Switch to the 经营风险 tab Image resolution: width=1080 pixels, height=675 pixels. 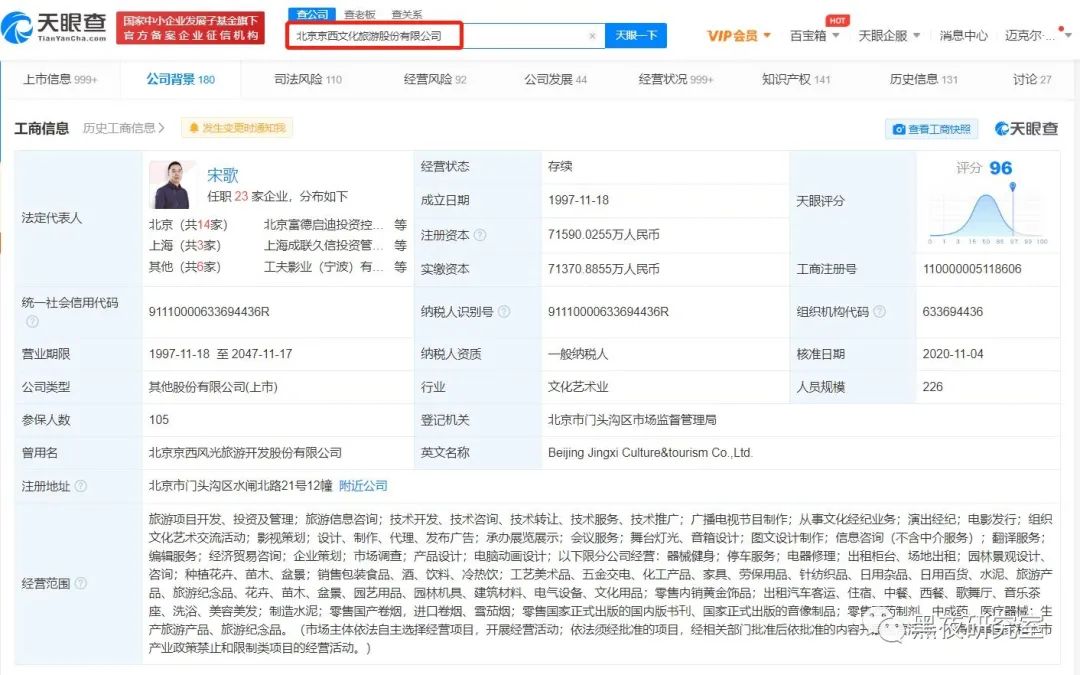point(435,79)
